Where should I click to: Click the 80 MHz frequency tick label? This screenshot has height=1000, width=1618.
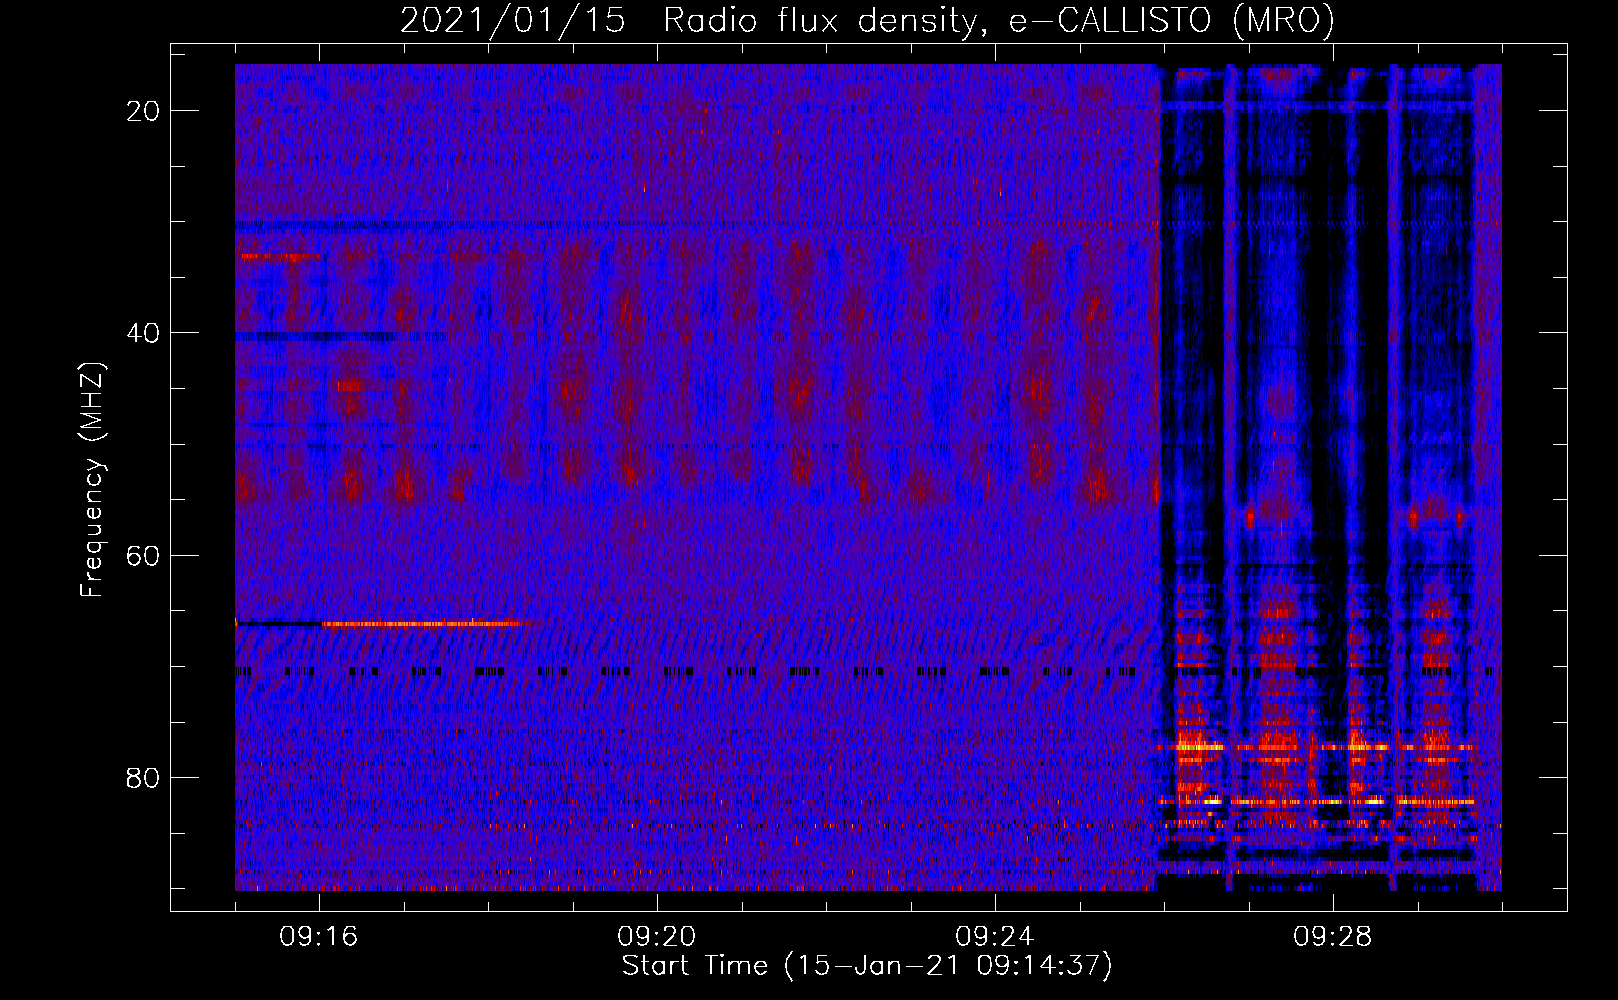(144, 777)
